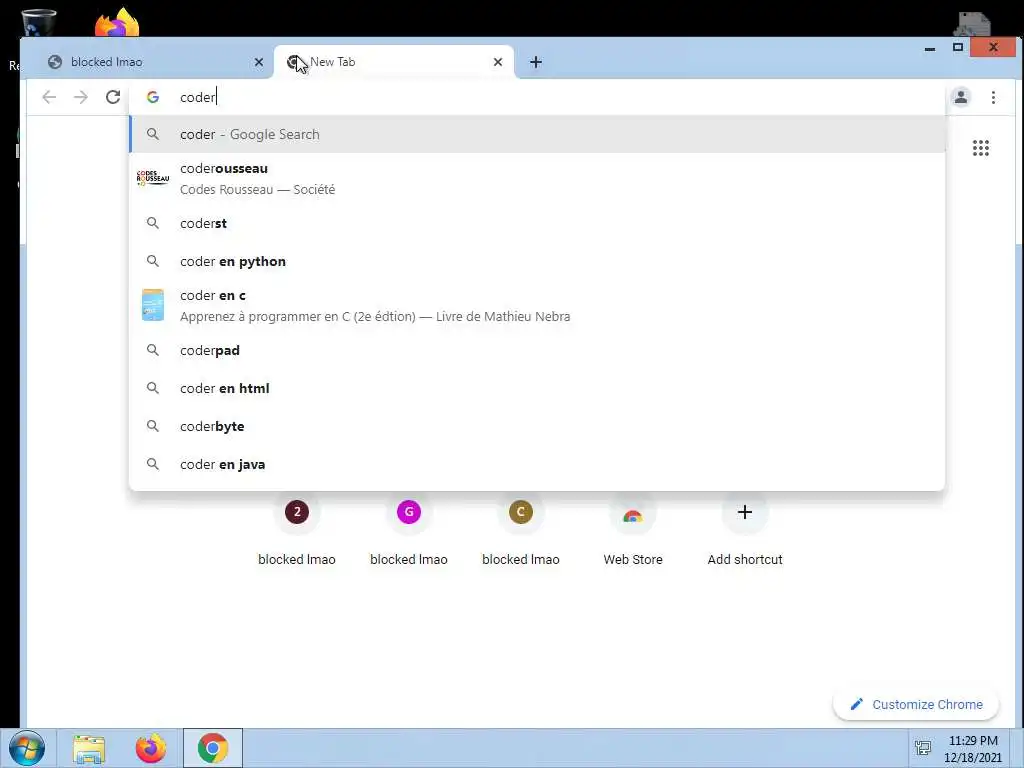
Task: Open the Firefox desktop shortcut icon
Action: point(116,22)
